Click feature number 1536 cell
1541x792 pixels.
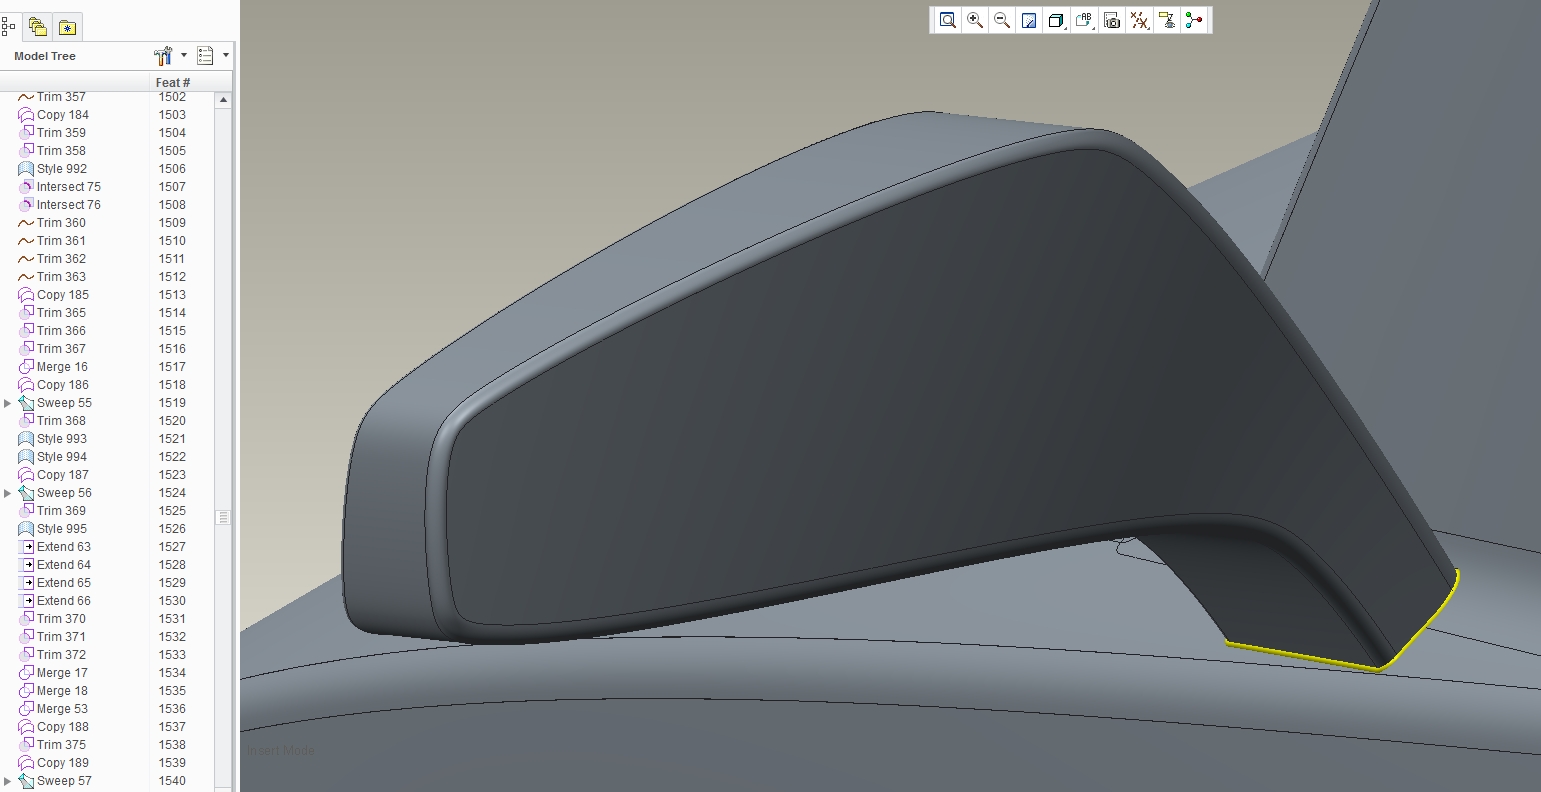coord(172,709)
